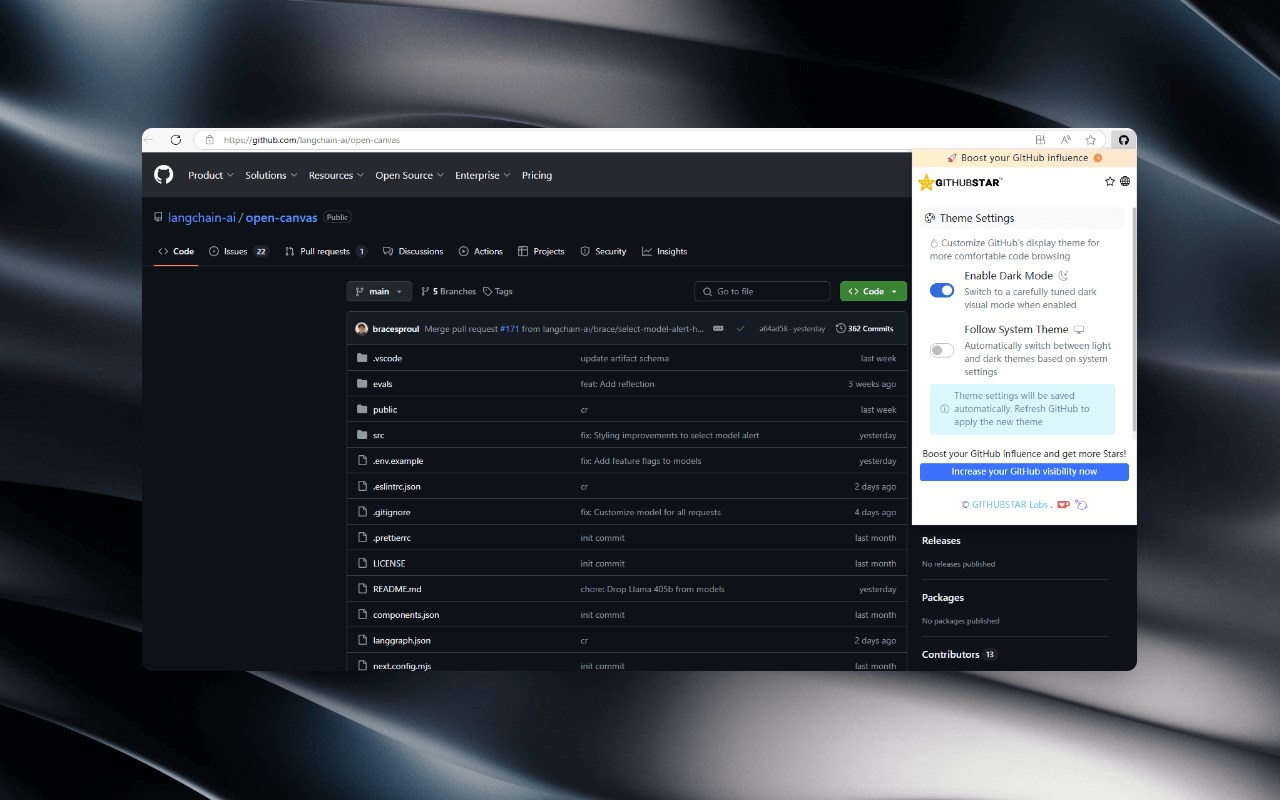
Task: Click the read aloud icon
Action: [1066, 140]
